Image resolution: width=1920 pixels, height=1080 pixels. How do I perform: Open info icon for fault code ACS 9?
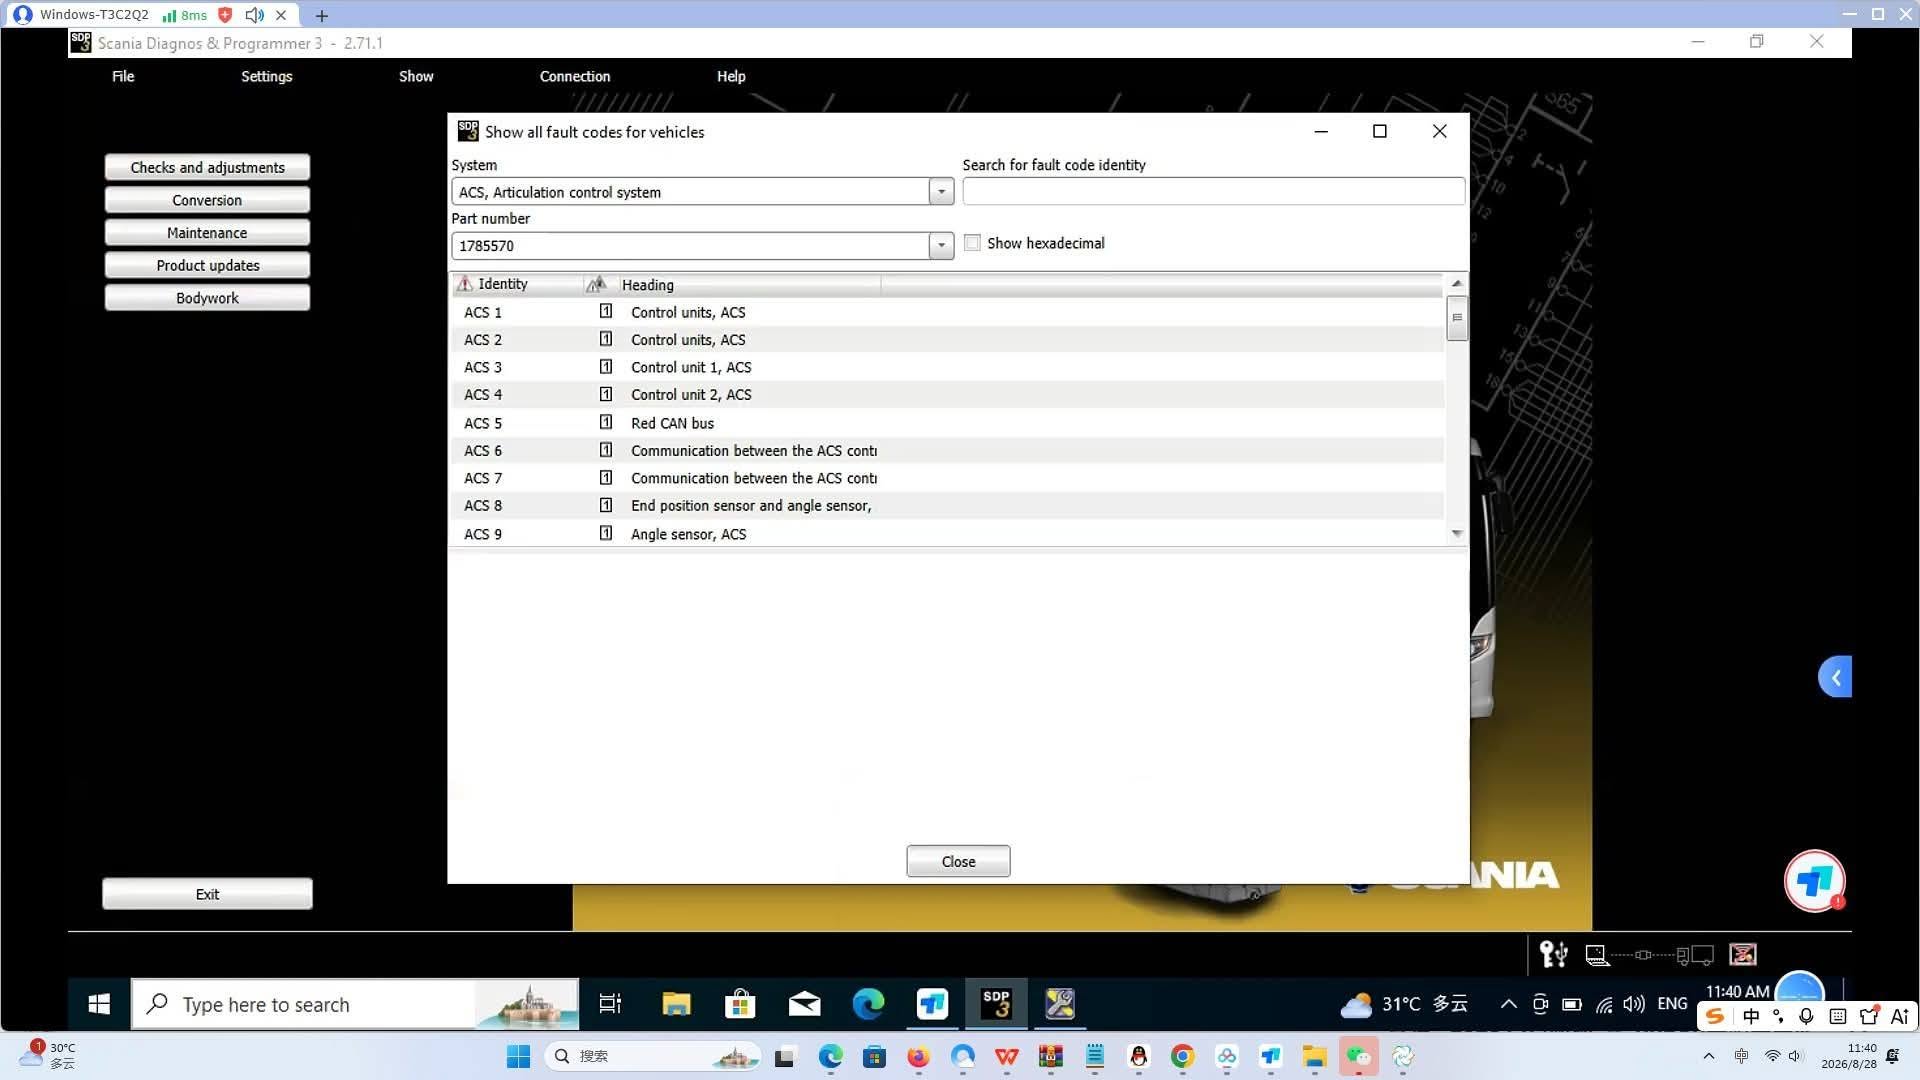click(606, 533)
